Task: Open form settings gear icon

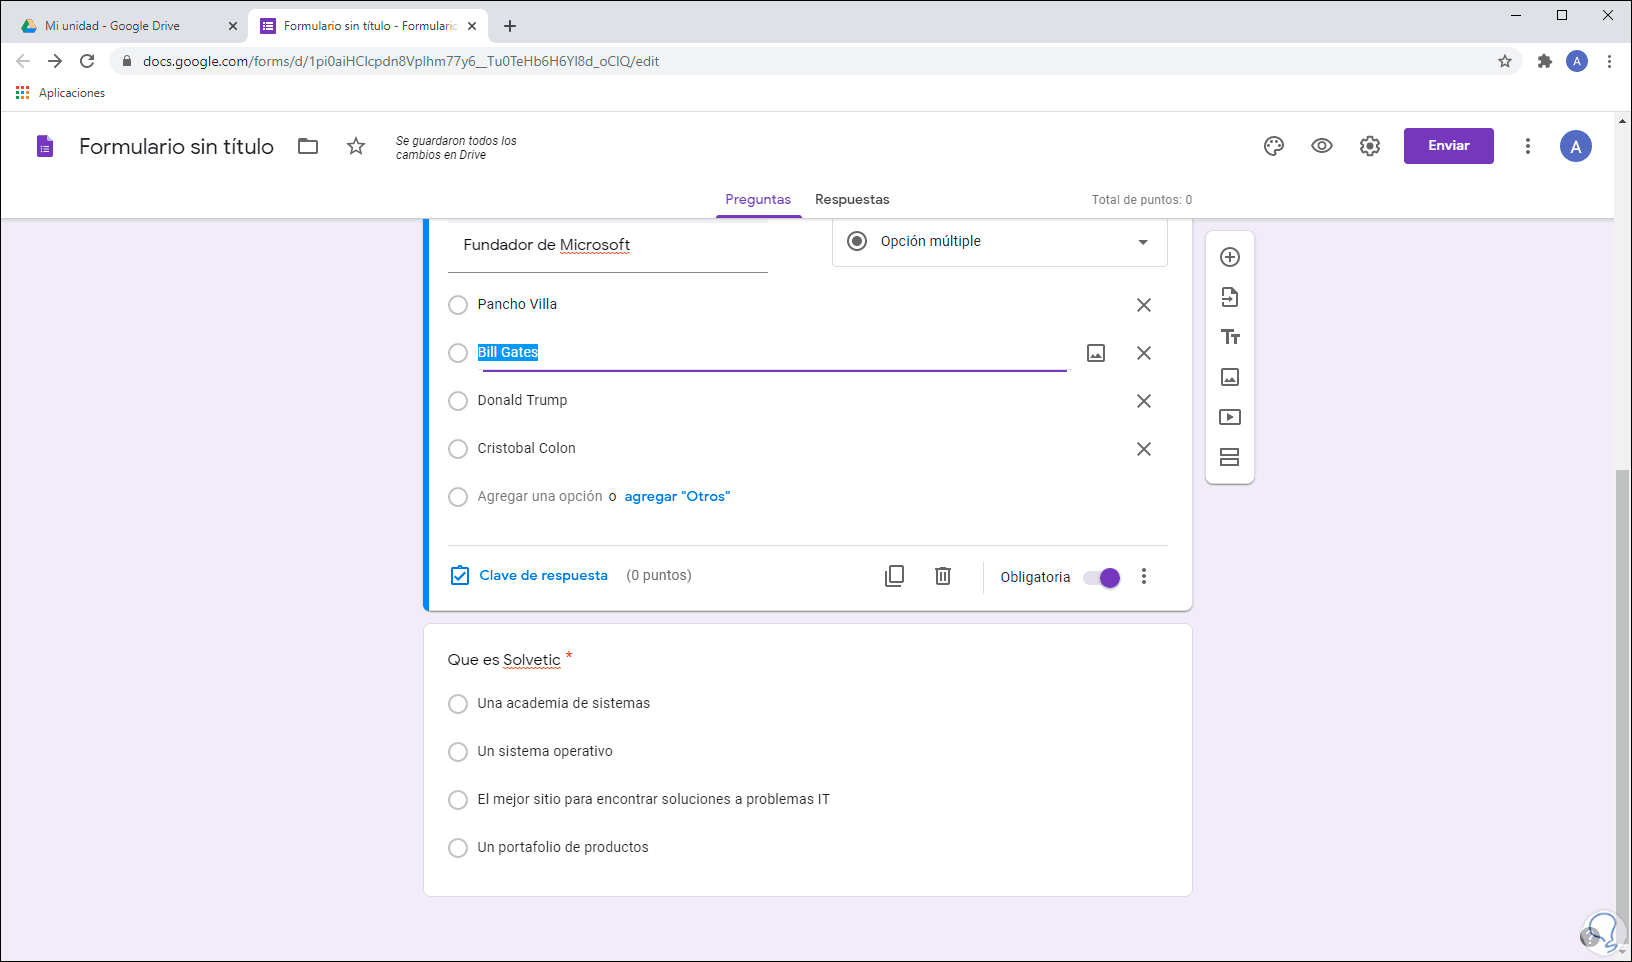Action: click(1370, 146)
